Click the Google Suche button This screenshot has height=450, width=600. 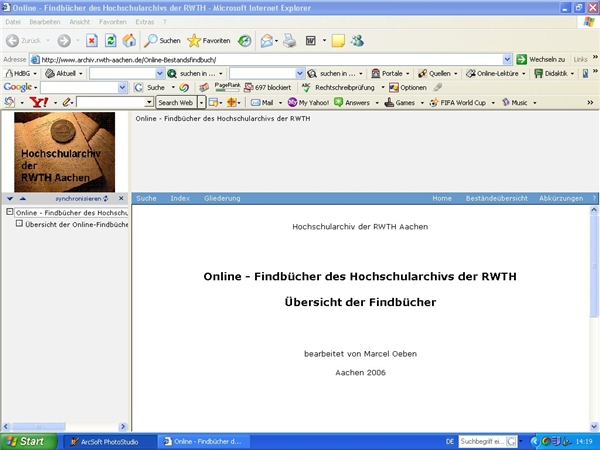tap(150, 87)
